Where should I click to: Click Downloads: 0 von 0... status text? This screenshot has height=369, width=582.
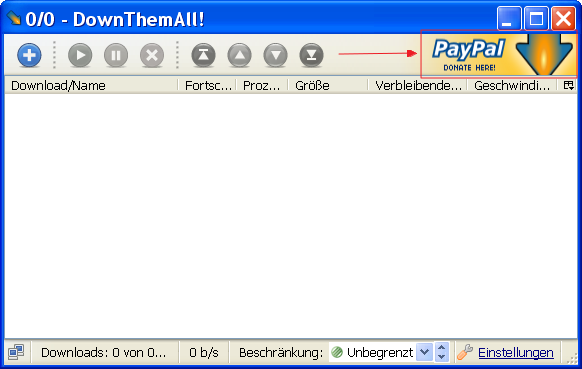(x=104, y=352)
